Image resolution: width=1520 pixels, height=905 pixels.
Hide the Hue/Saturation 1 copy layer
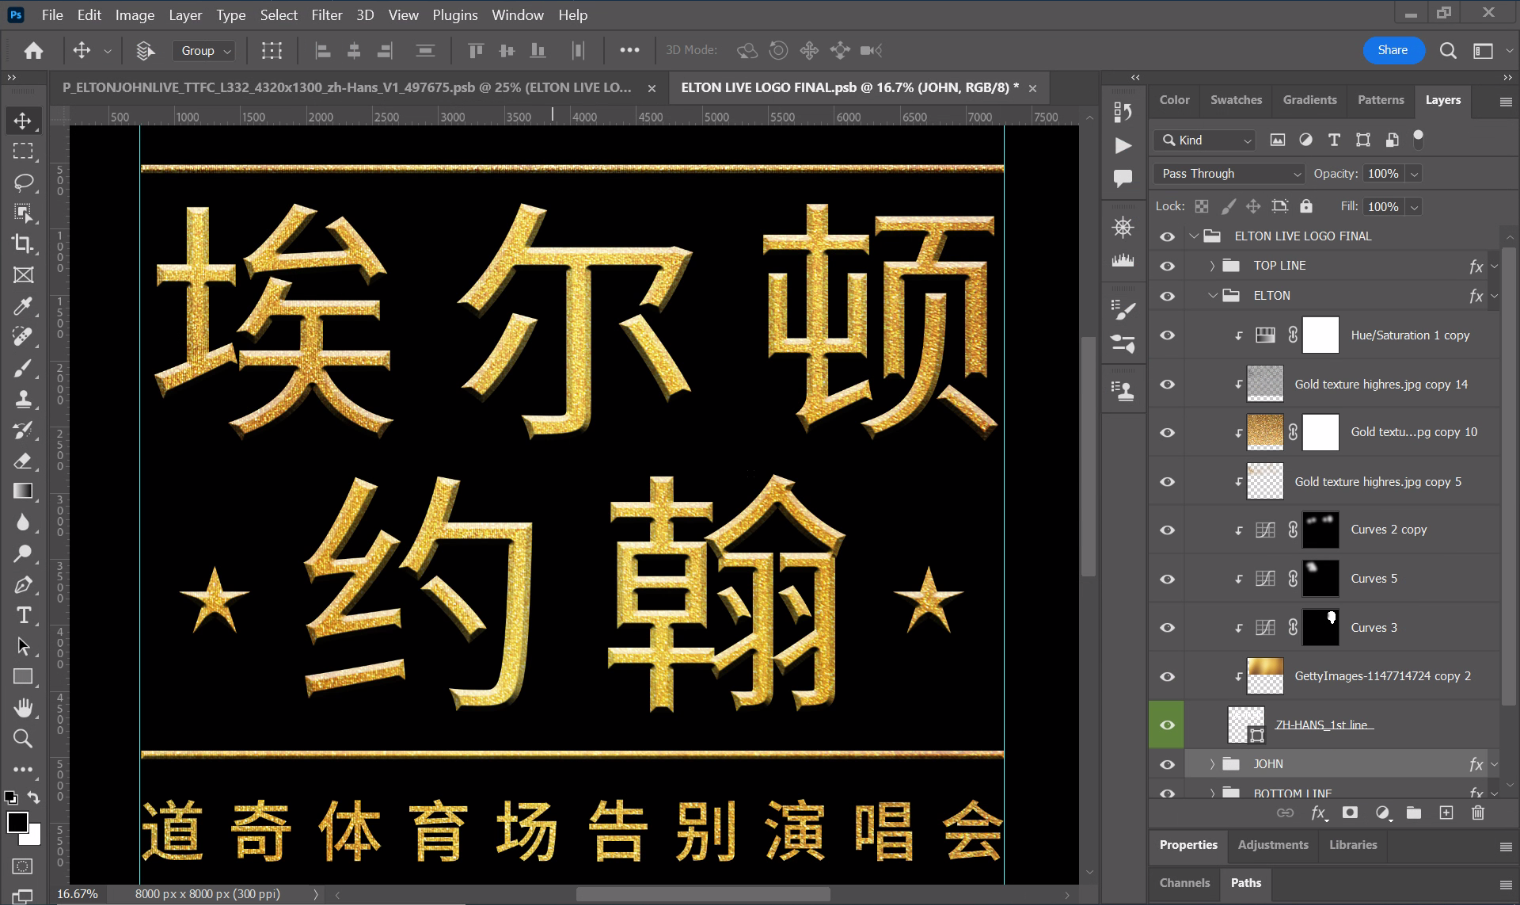(x=1167, y=336)
